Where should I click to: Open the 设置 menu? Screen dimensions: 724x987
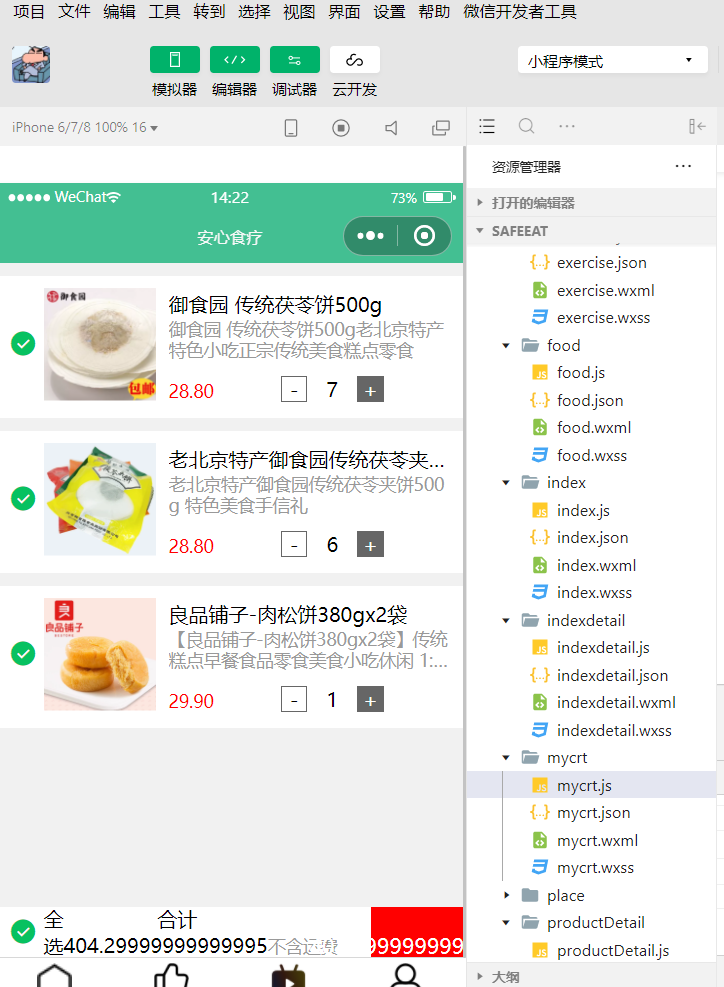pos(389,11)
